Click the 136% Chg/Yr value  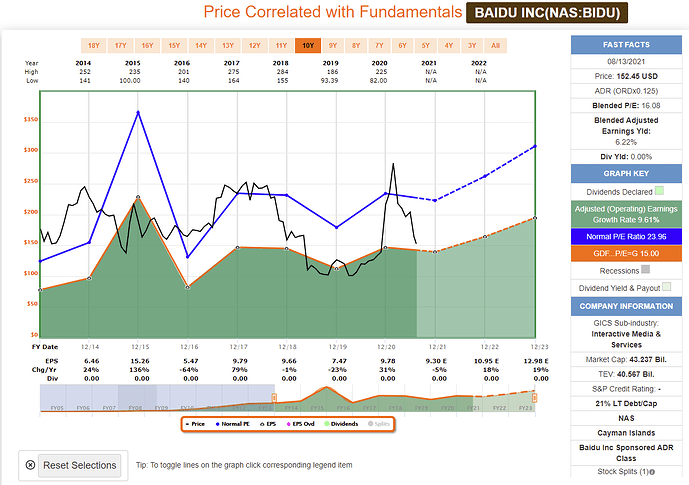coord(140,370)
